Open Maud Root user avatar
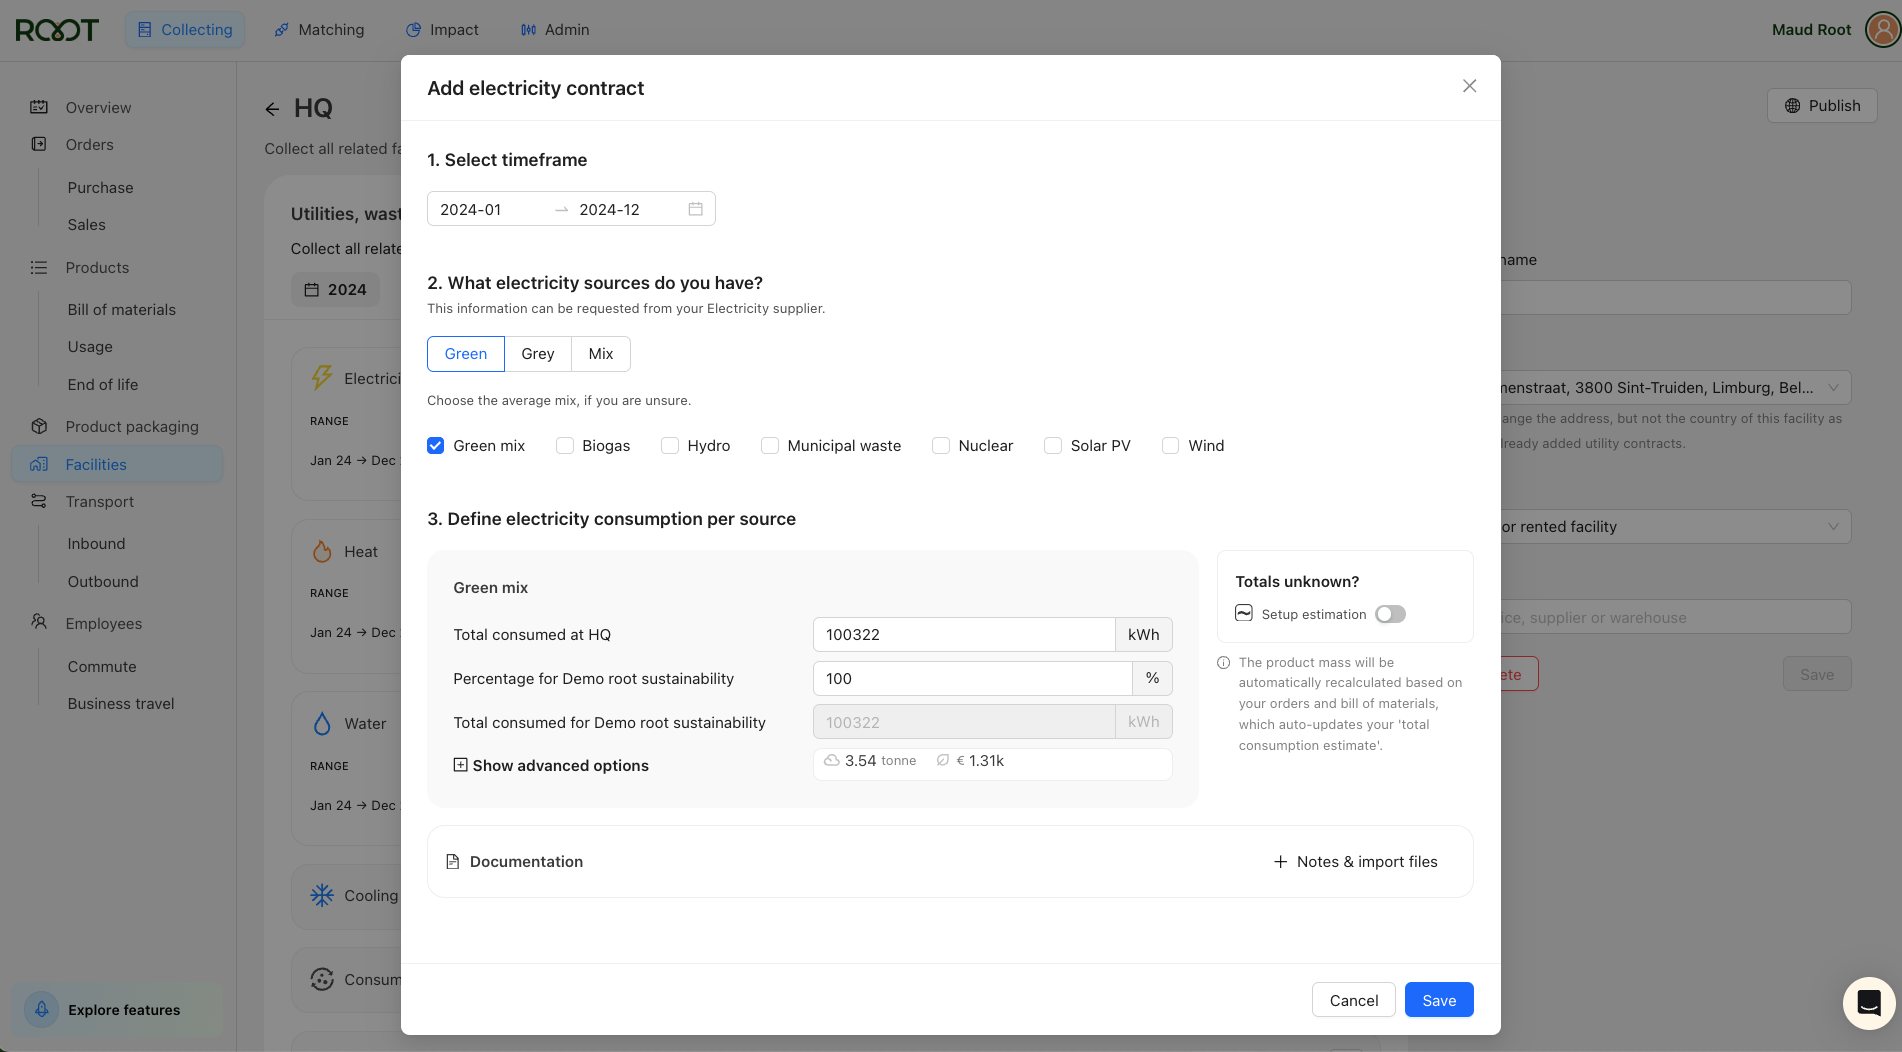Screen dimensions: 1902x1052 point(1882,30)
